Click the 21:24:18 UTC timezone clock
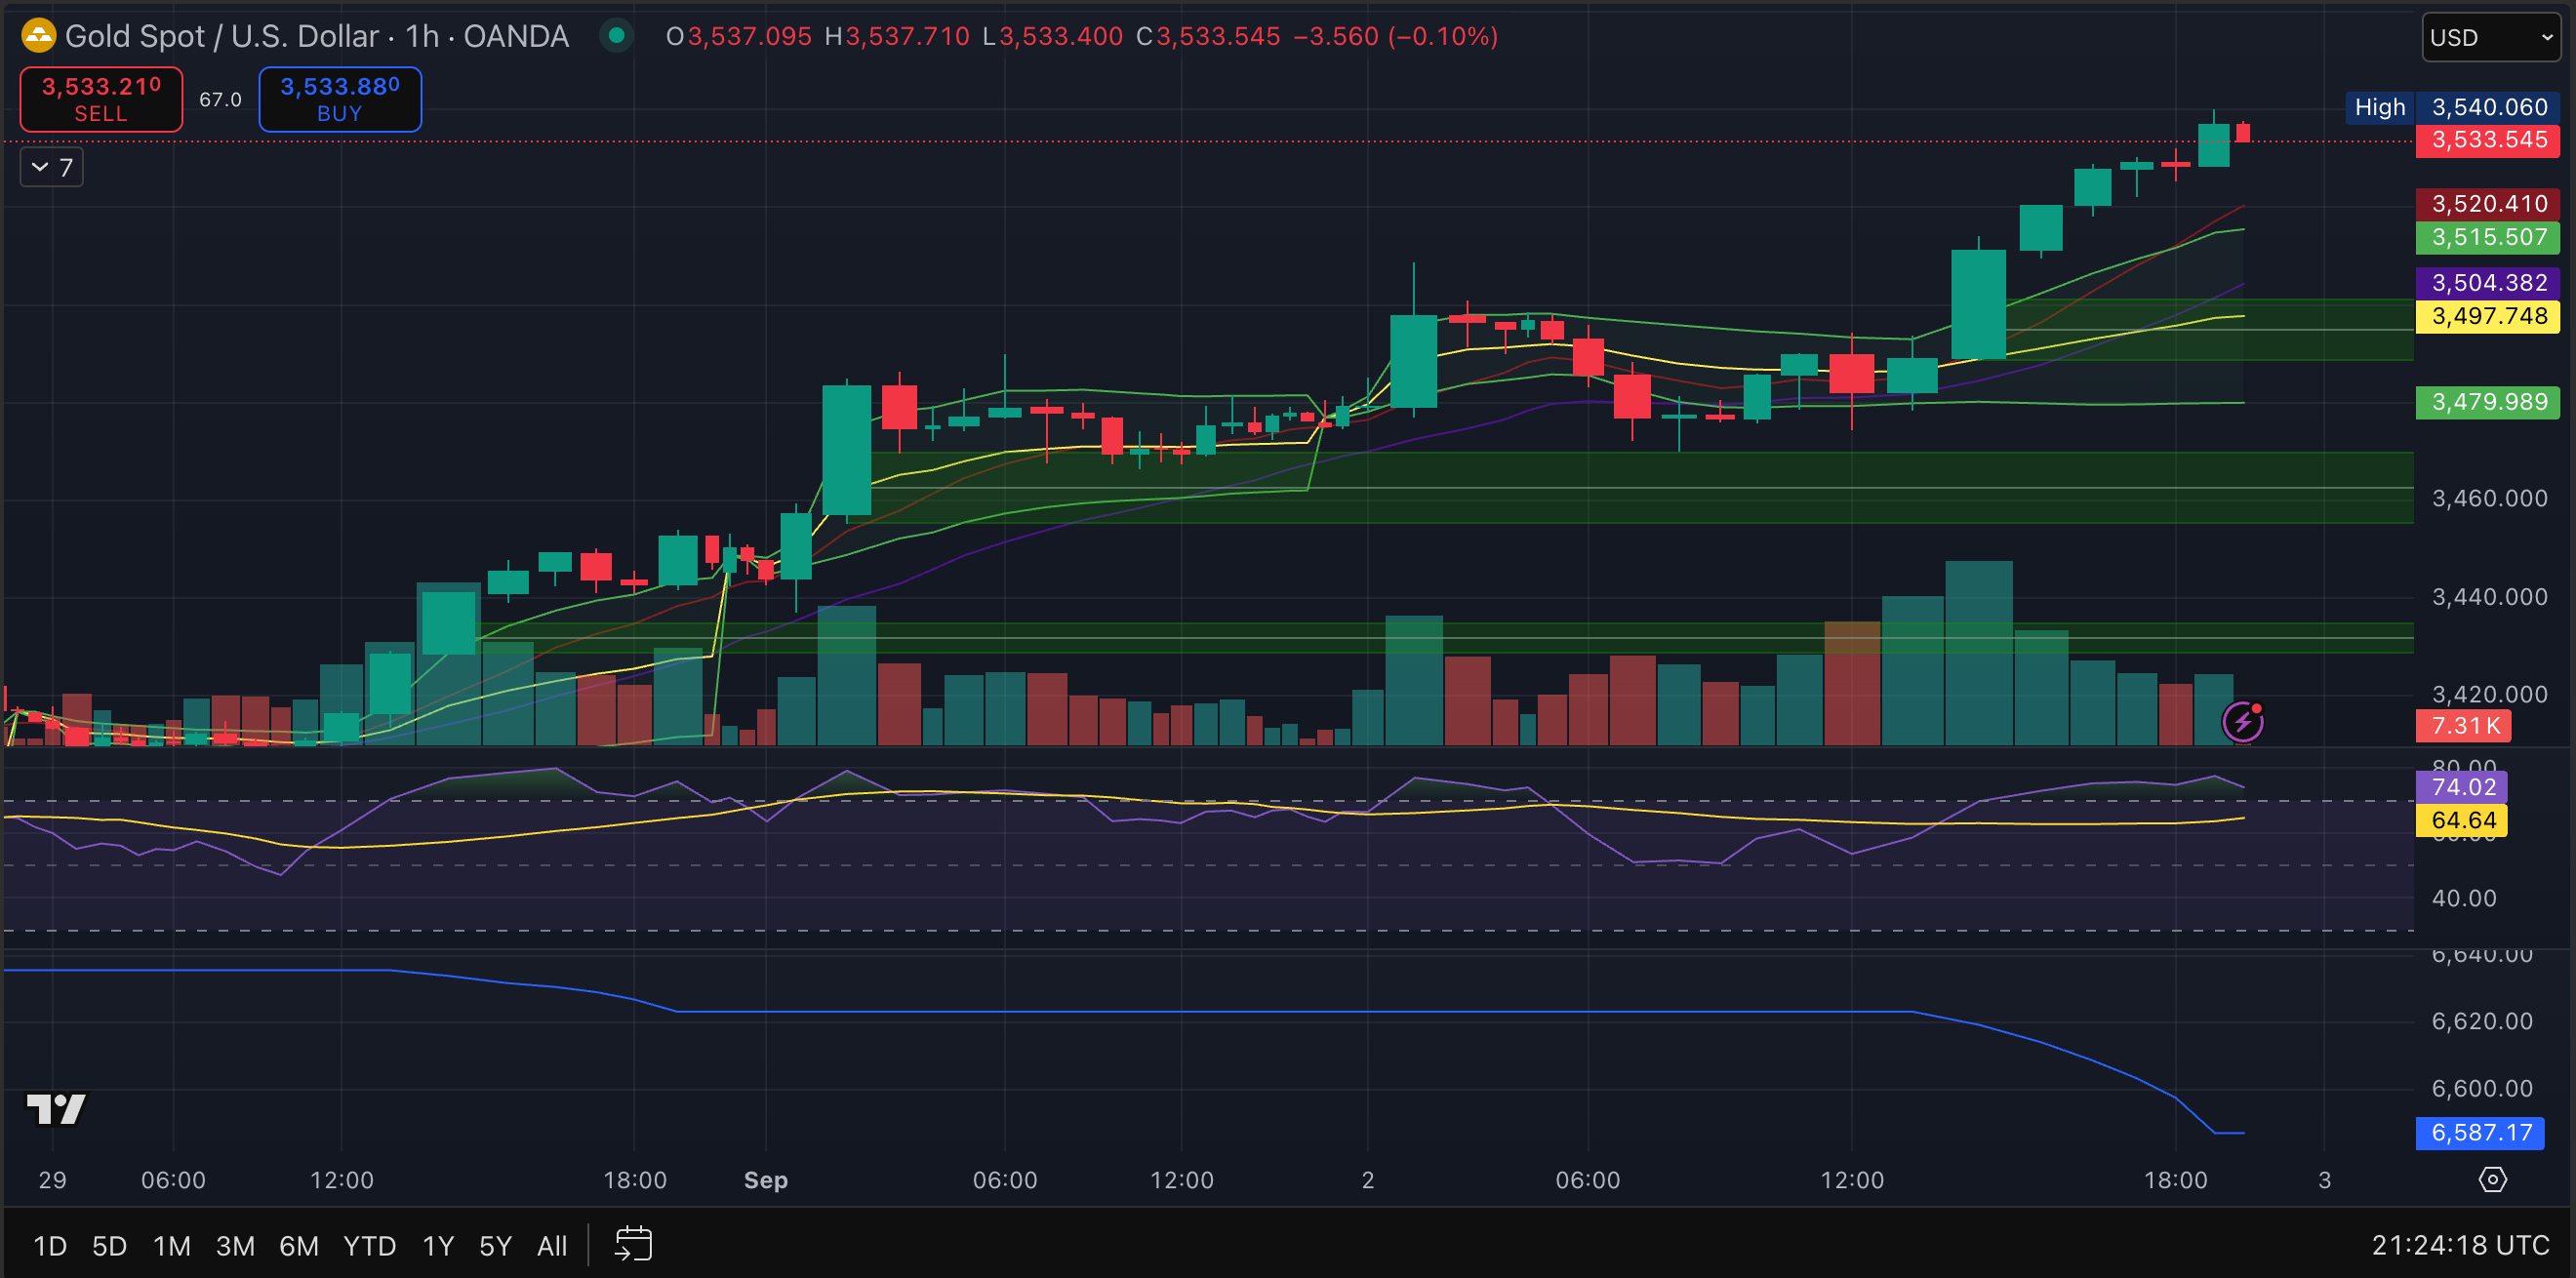2576x1278 pixels. click(x=2460, y=1245)
